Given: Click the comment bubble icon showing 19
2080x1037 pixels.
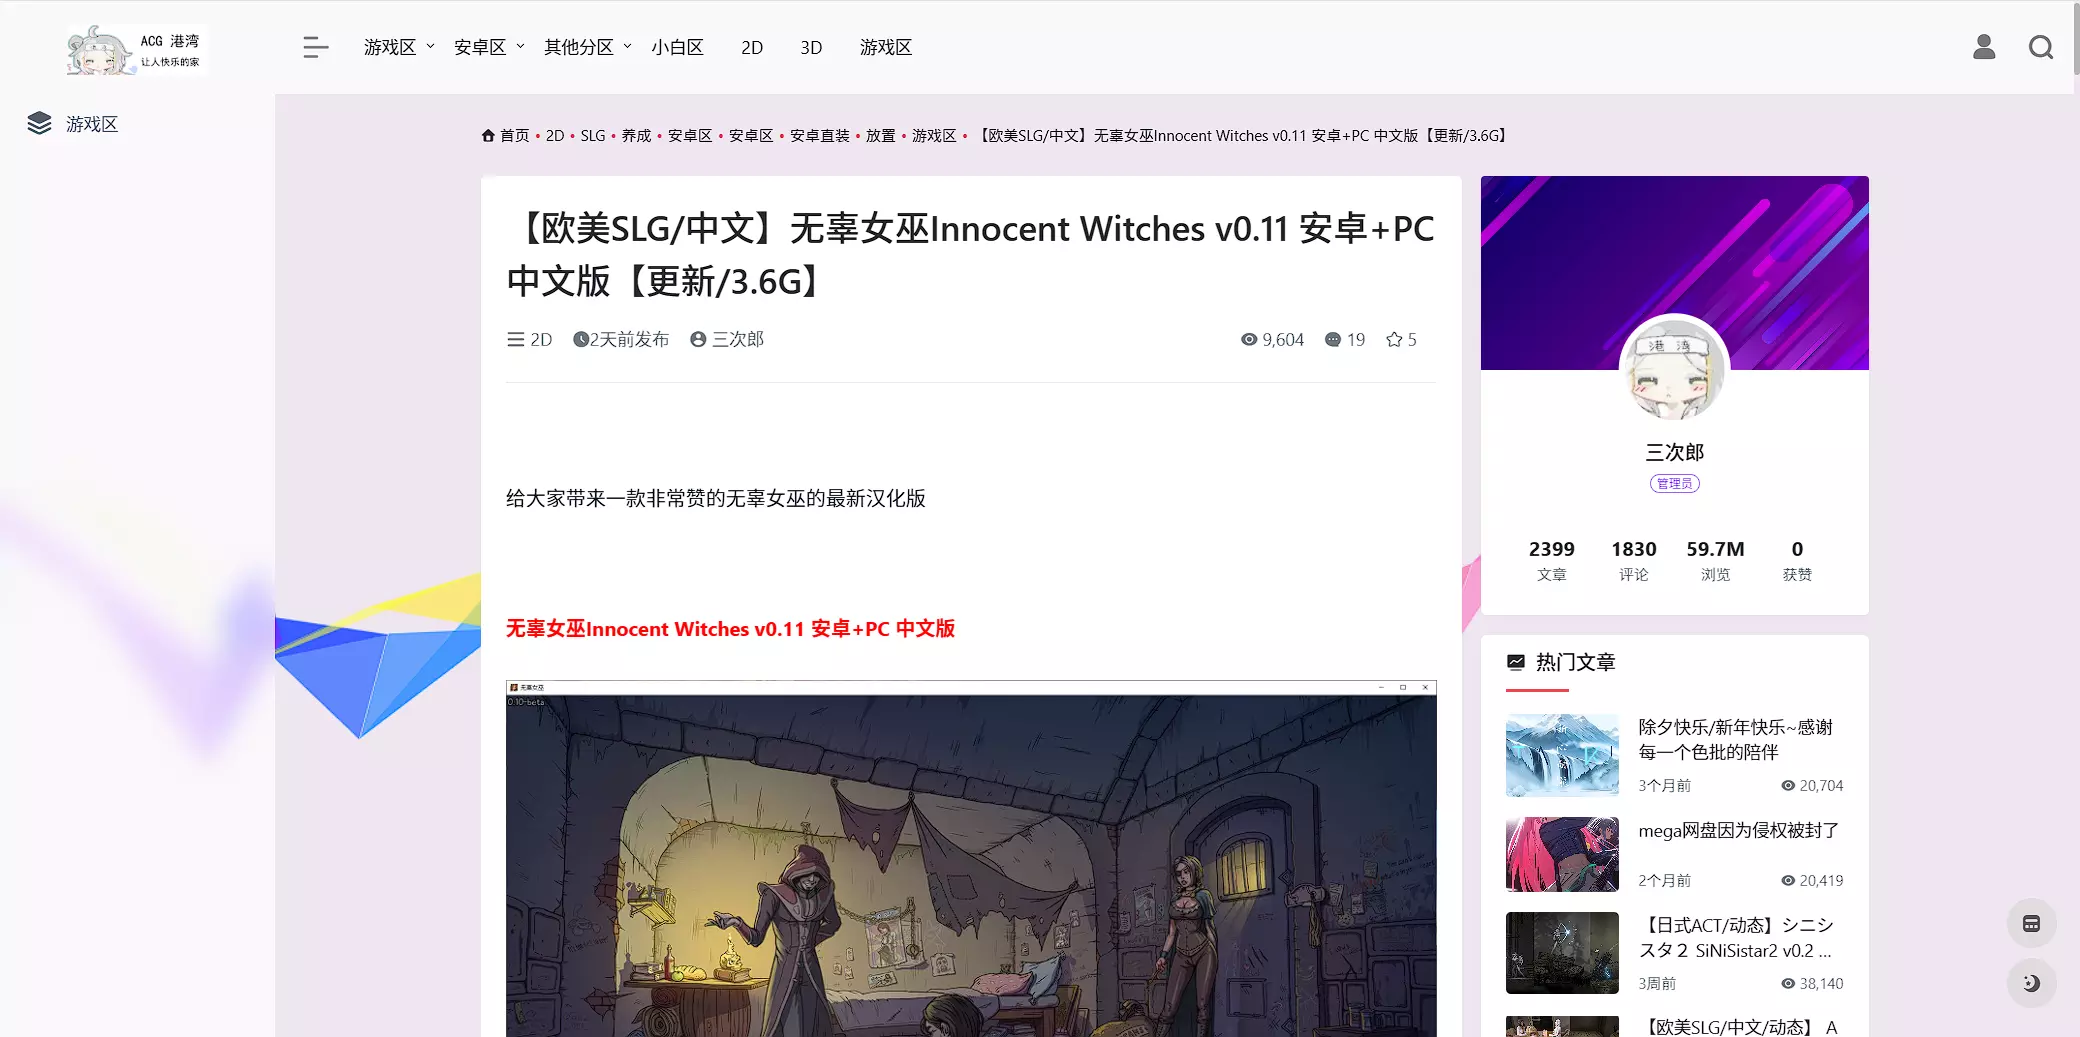Looking at the screenshot, I should (1333, 340).
